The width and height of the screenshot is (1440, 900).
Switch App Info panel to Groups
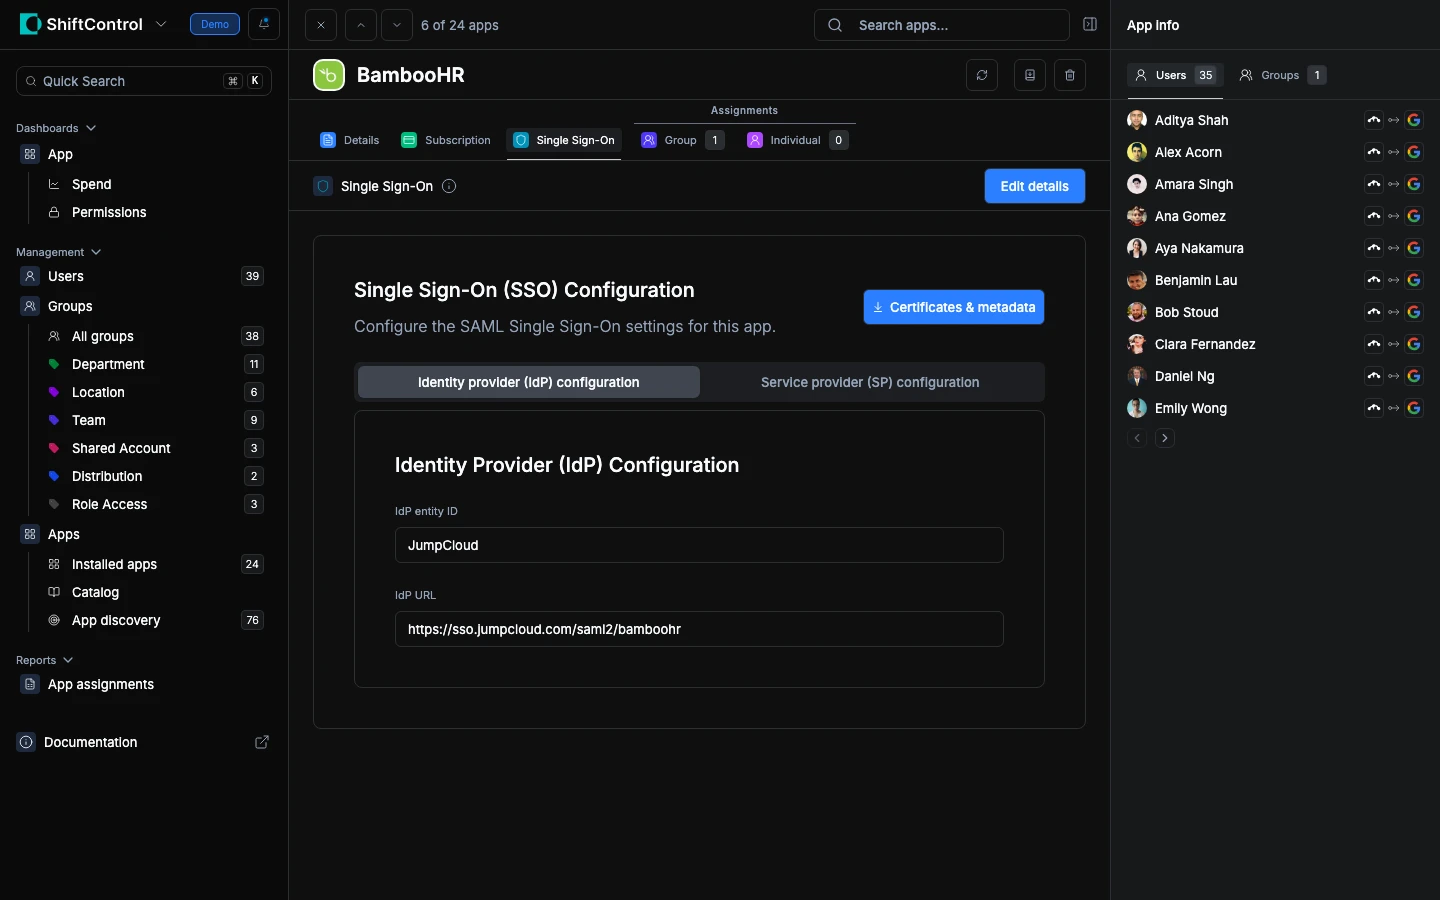pyautogui.click(x=1282, y=75)
